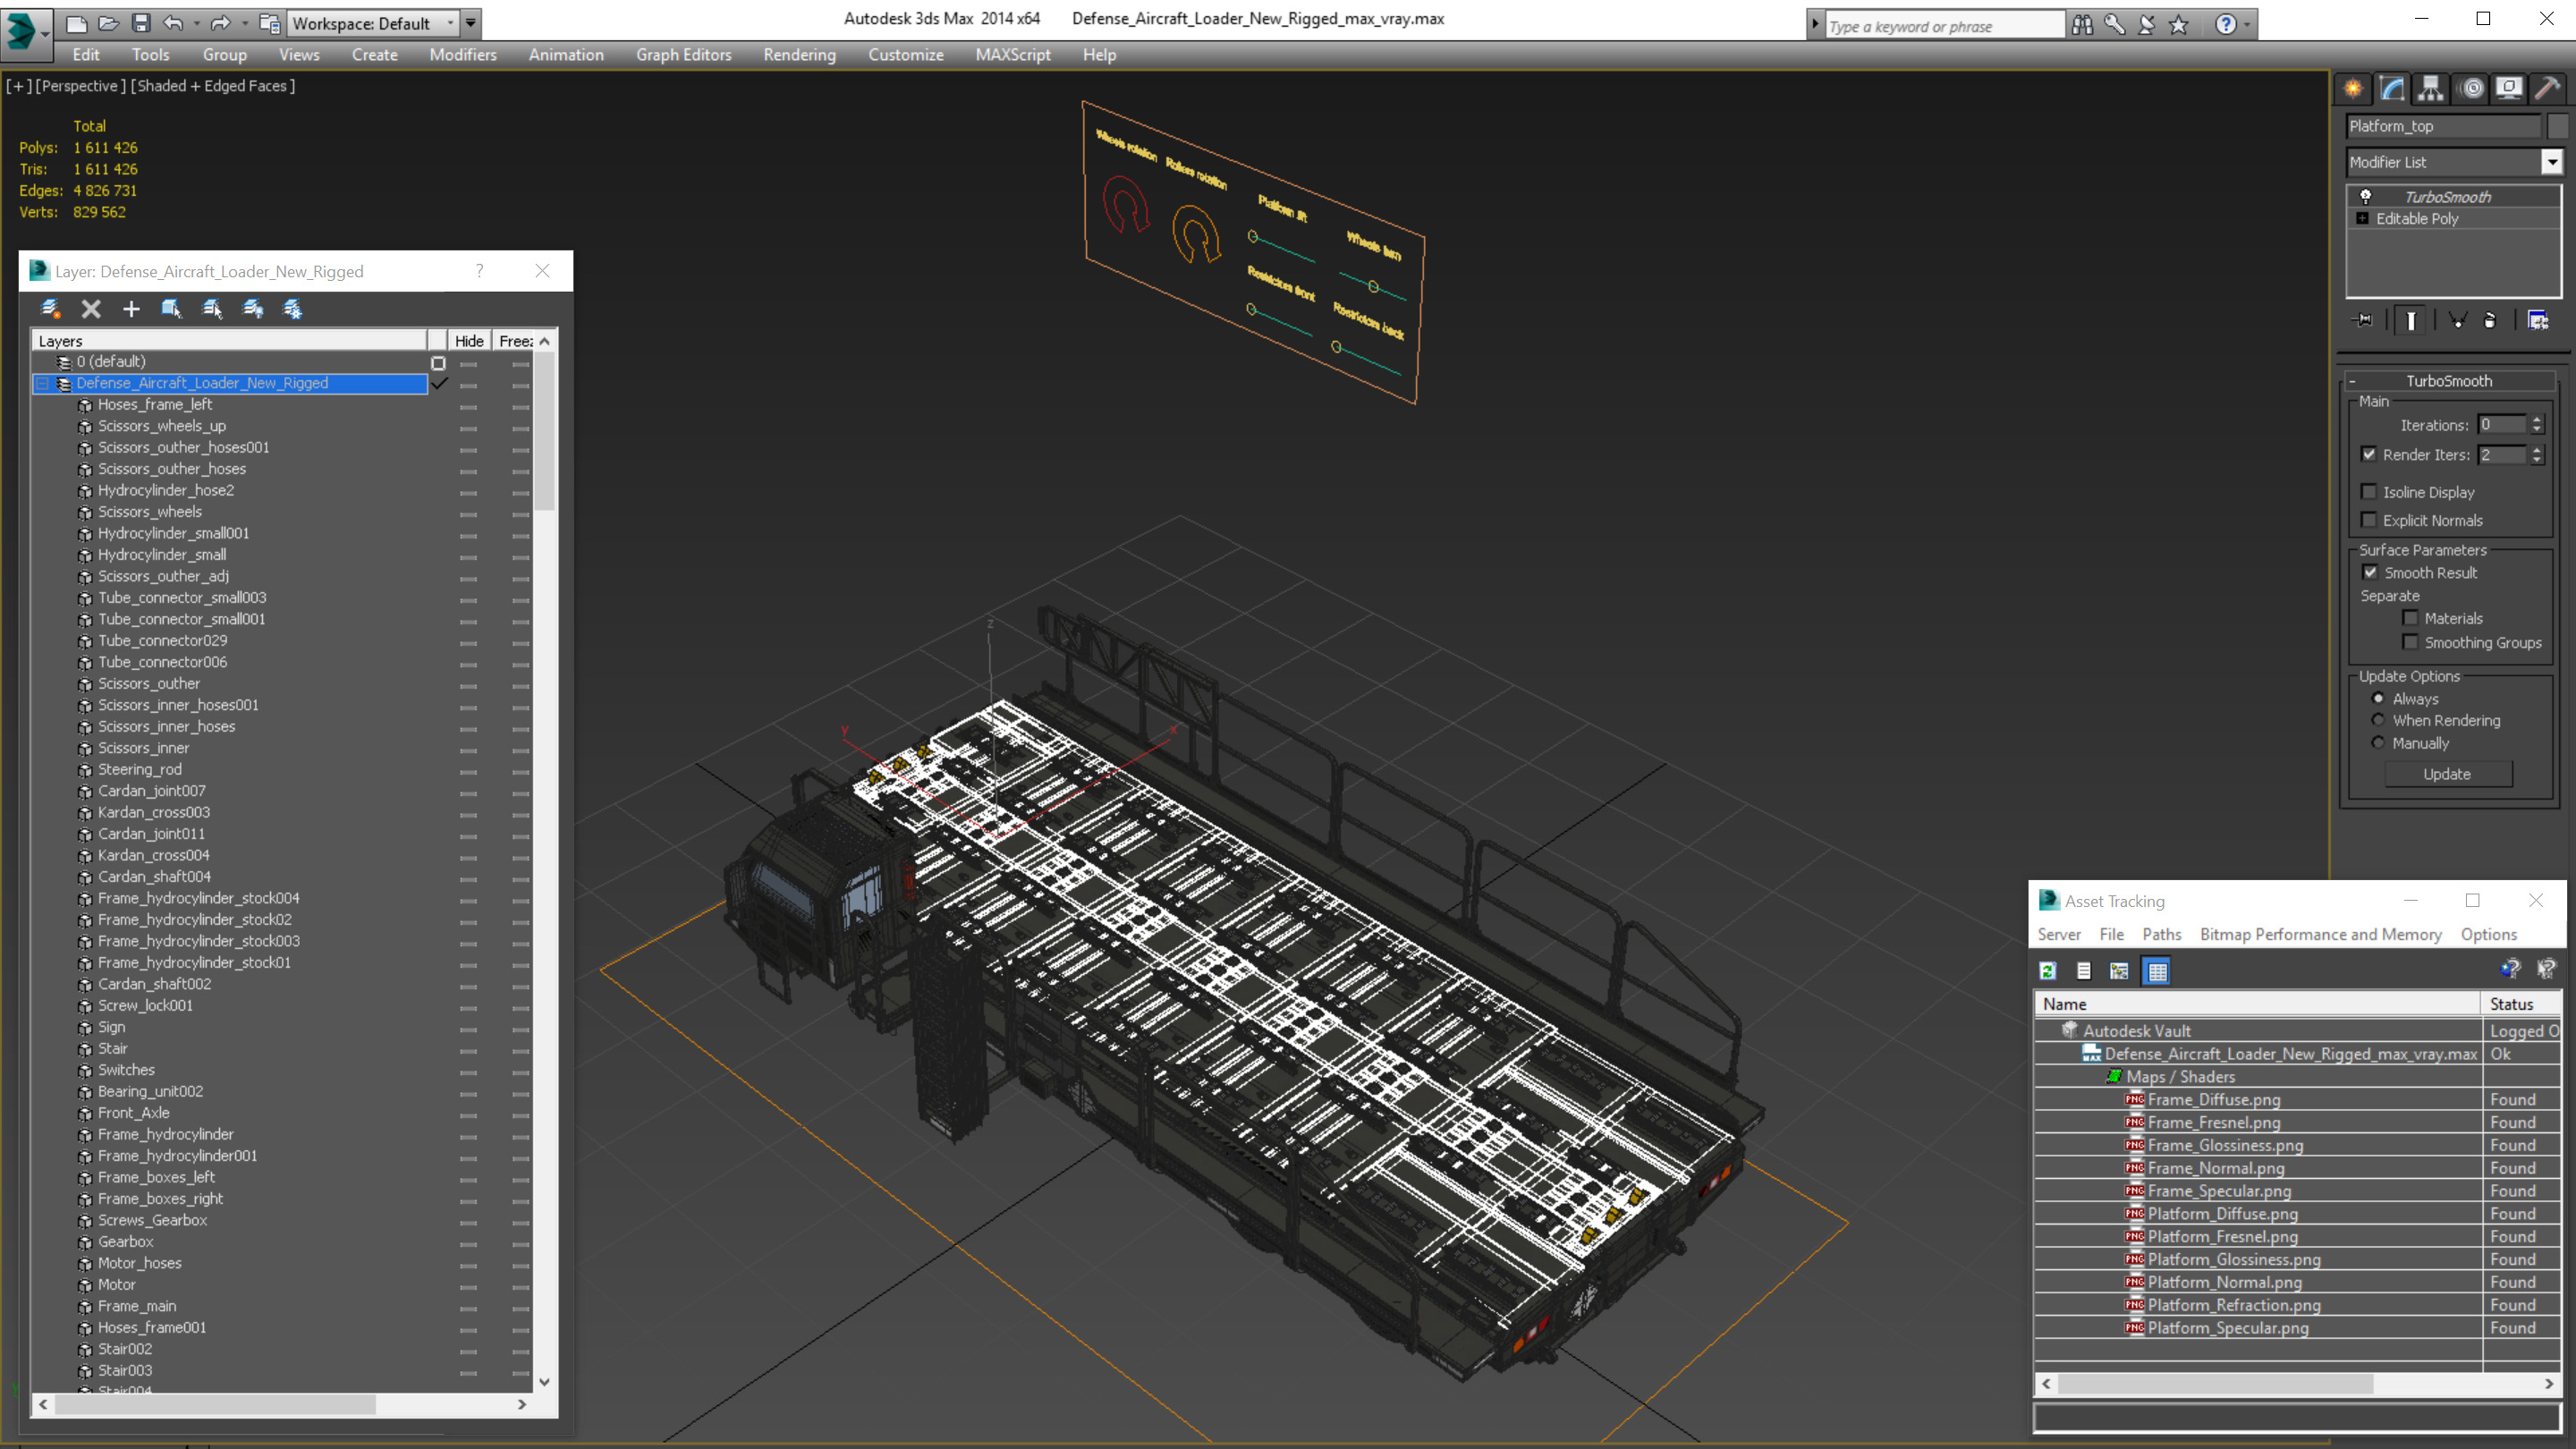Toggle Show End Result icon below modifier stack

tap(2411, 320)
